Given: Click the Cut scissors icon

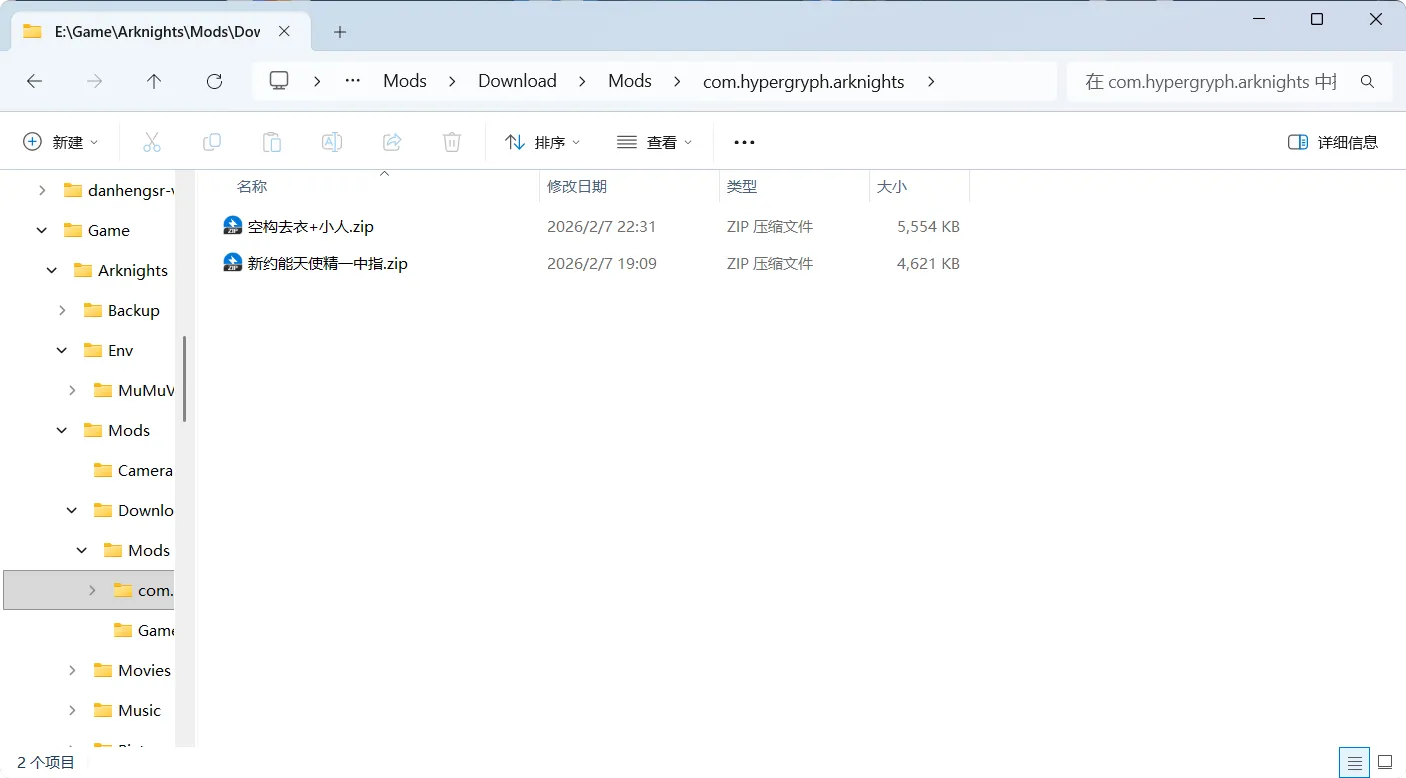Looking at the screenshot, I should [152, 142].
